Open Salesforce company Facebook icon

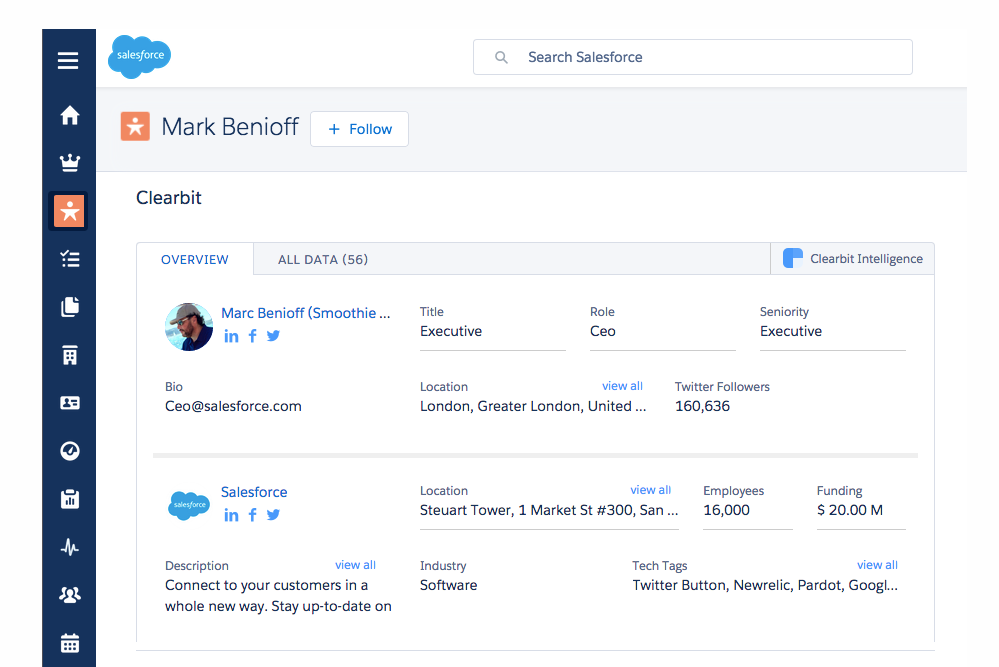252,515
